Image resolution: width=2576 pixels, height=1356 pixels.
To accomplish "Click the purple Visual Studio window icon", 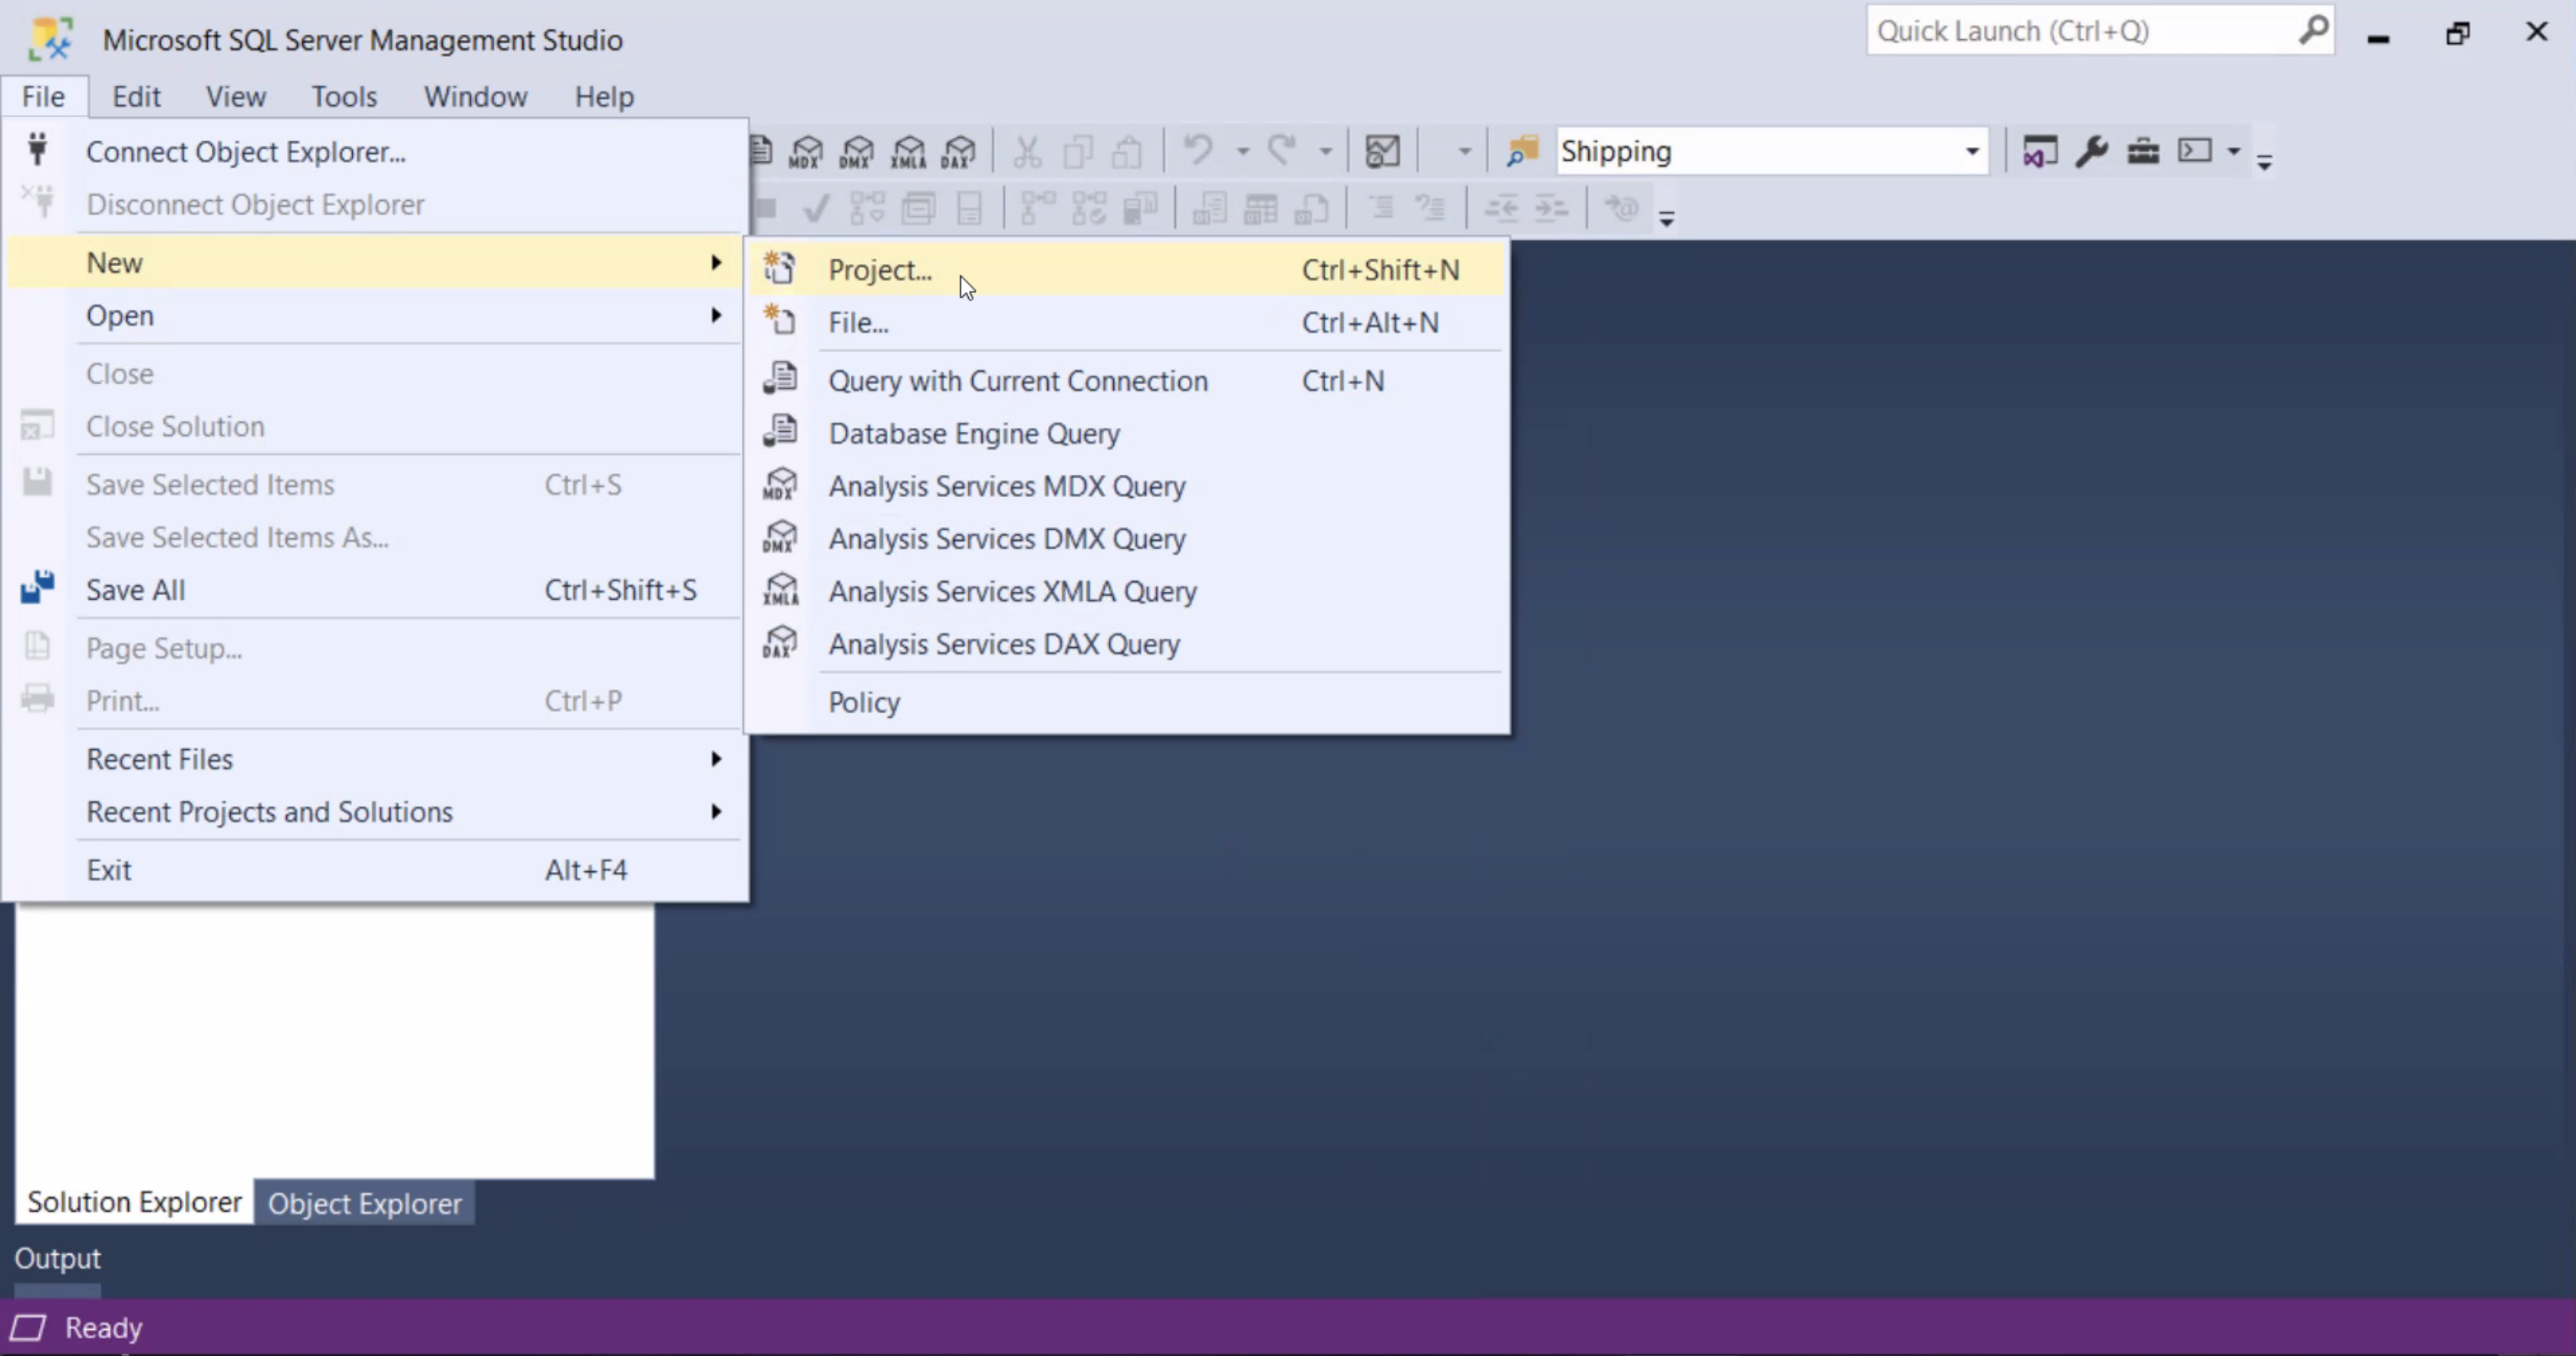I will pyautogui.click(x=2040, y=152).
